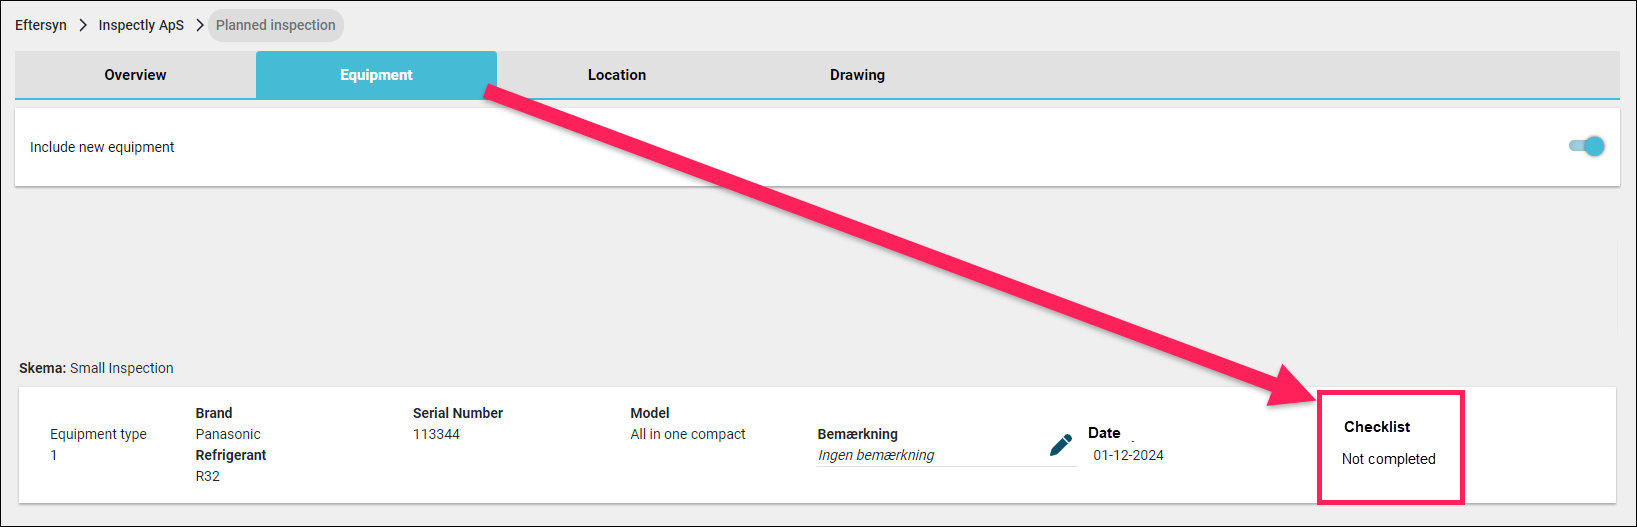Toggle the Include new equipment switch
The height and width of the screenshot is (527, 1637).
tap(1587, 146)
